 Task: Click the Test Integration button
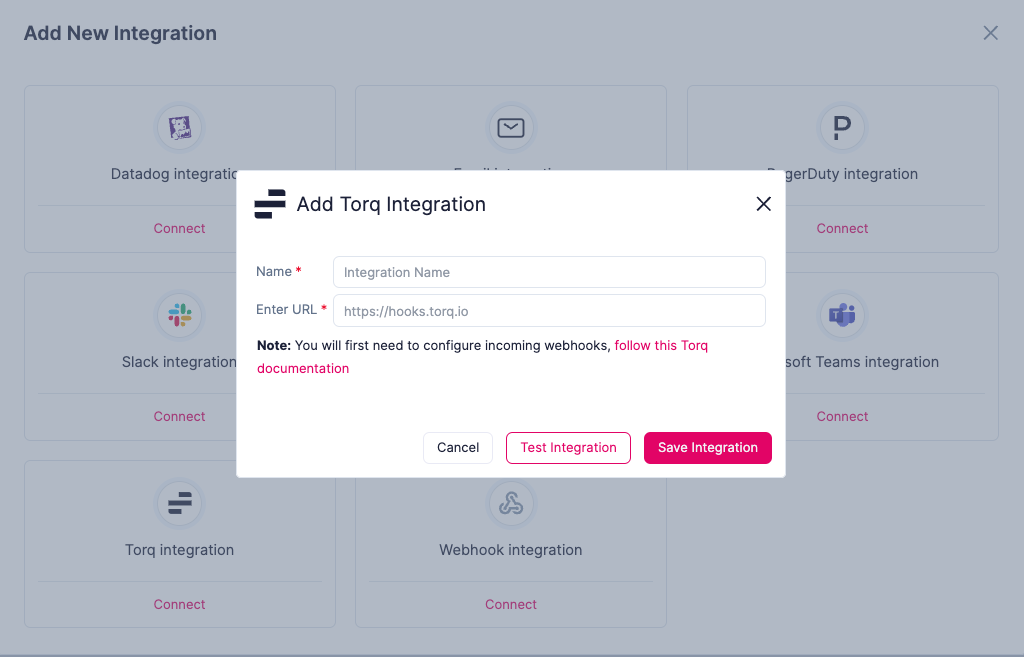568,448
